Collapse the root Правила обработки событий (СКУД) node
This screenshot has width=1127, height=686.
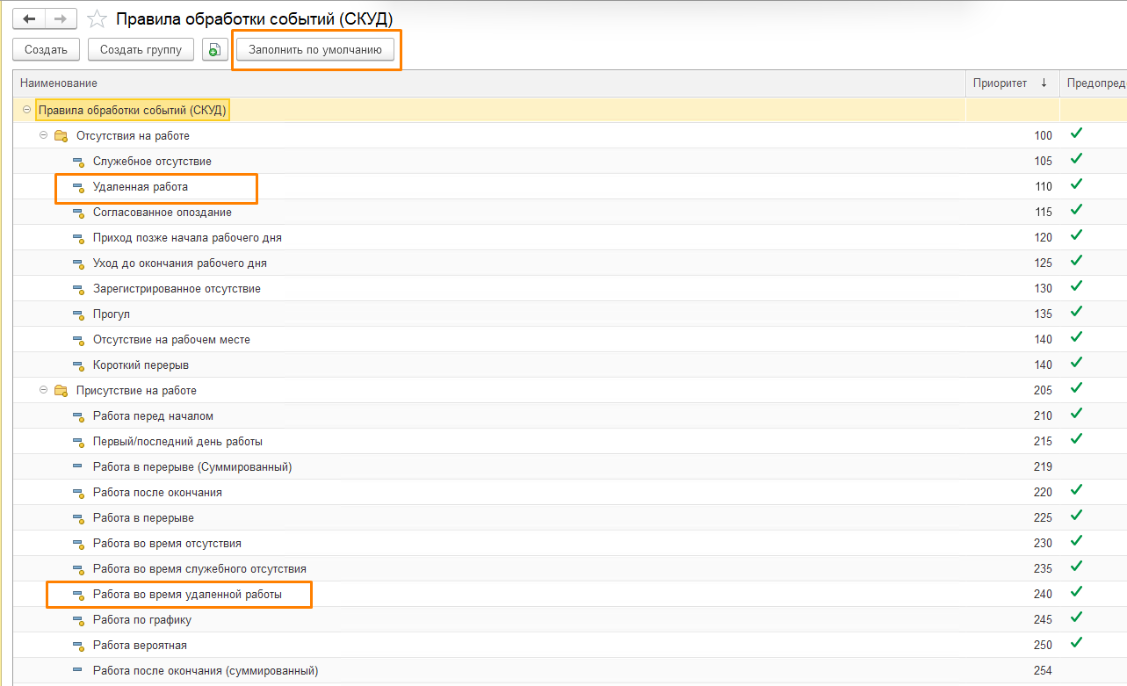(x=27, y=110)
